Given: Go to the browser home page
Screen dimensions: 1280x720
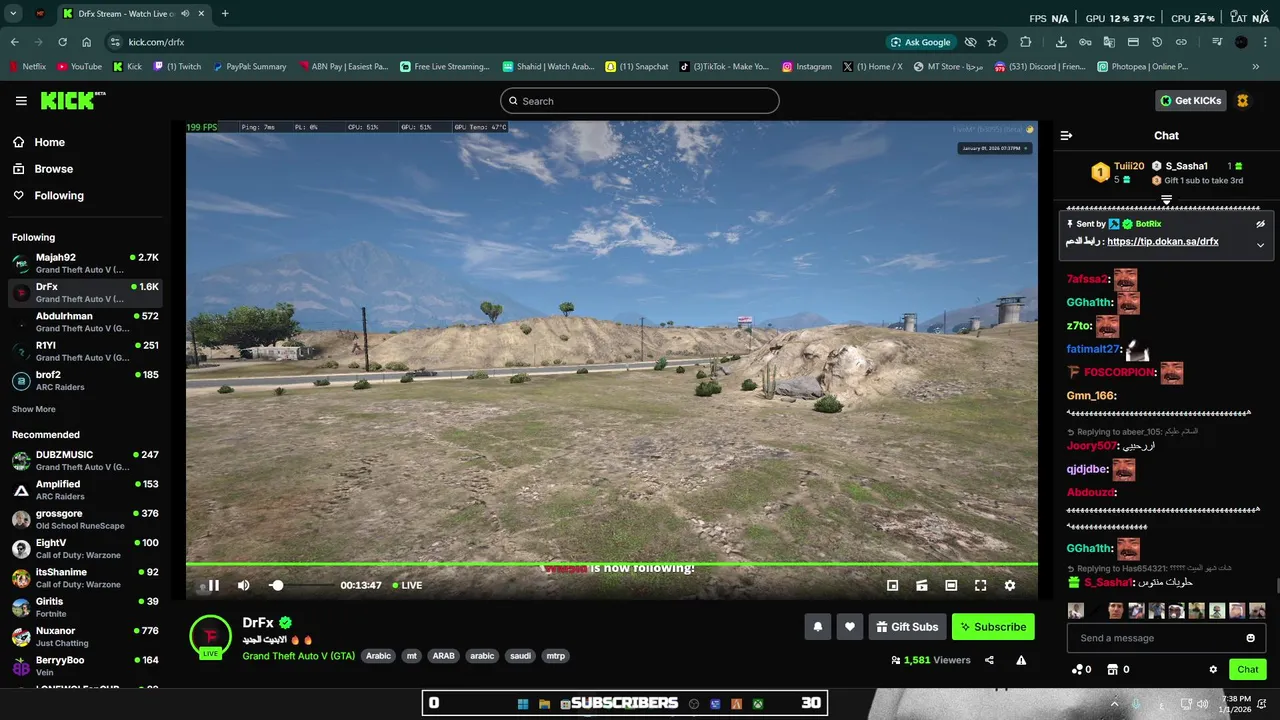Looking at the screenshot, I should 87,42.
